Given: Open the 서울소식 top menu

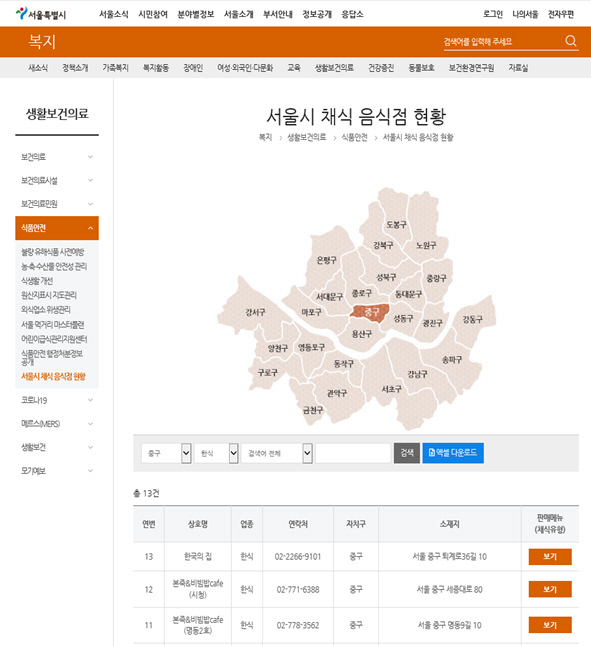Looking at the screenshot, I should 113,14.
